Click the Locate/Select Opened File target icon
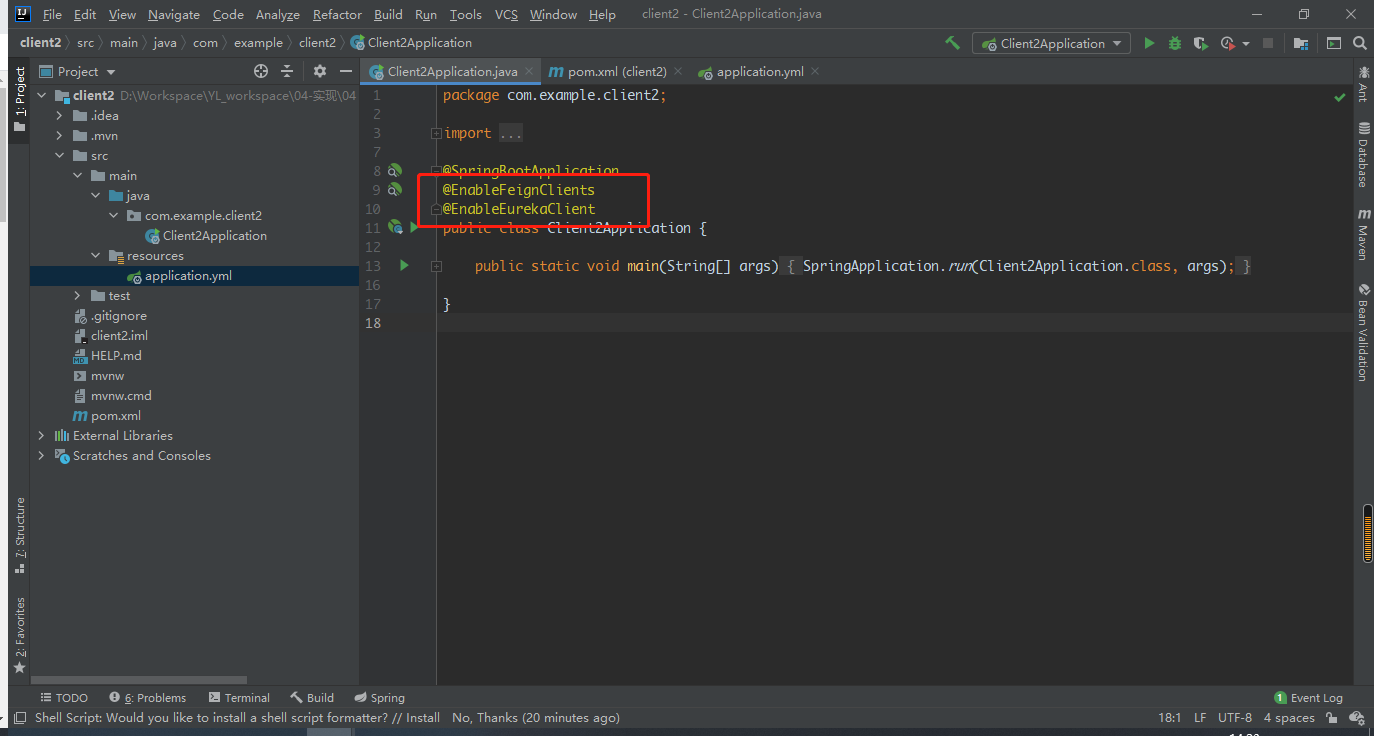Image resolution: width=1374 pixels, height=736 pixels. click(261, 71)
